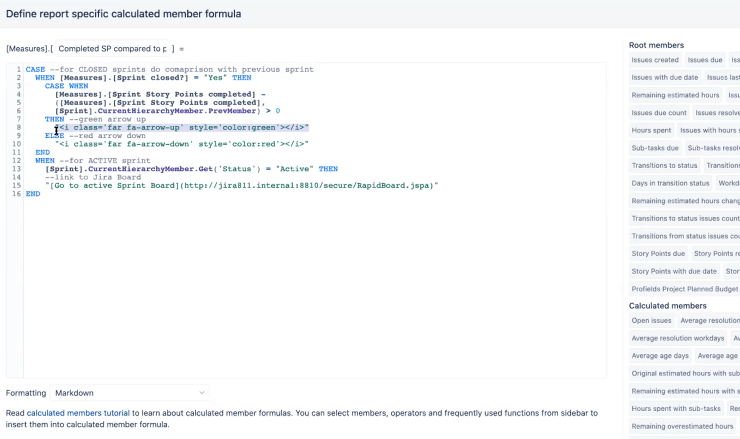Select the Sub-tasks due member

click(x=656, y=148)
